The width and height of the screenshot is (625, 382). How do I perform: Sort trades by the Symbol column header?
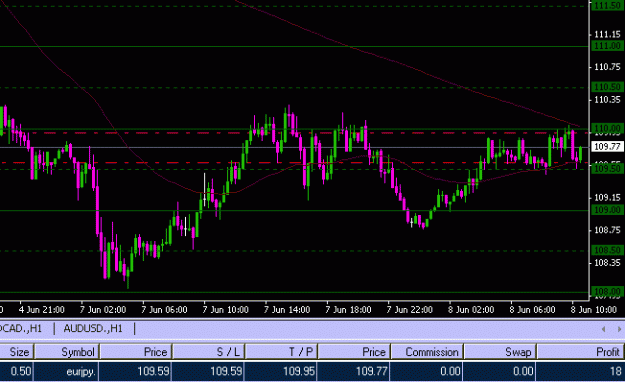[x=67, y=352]
